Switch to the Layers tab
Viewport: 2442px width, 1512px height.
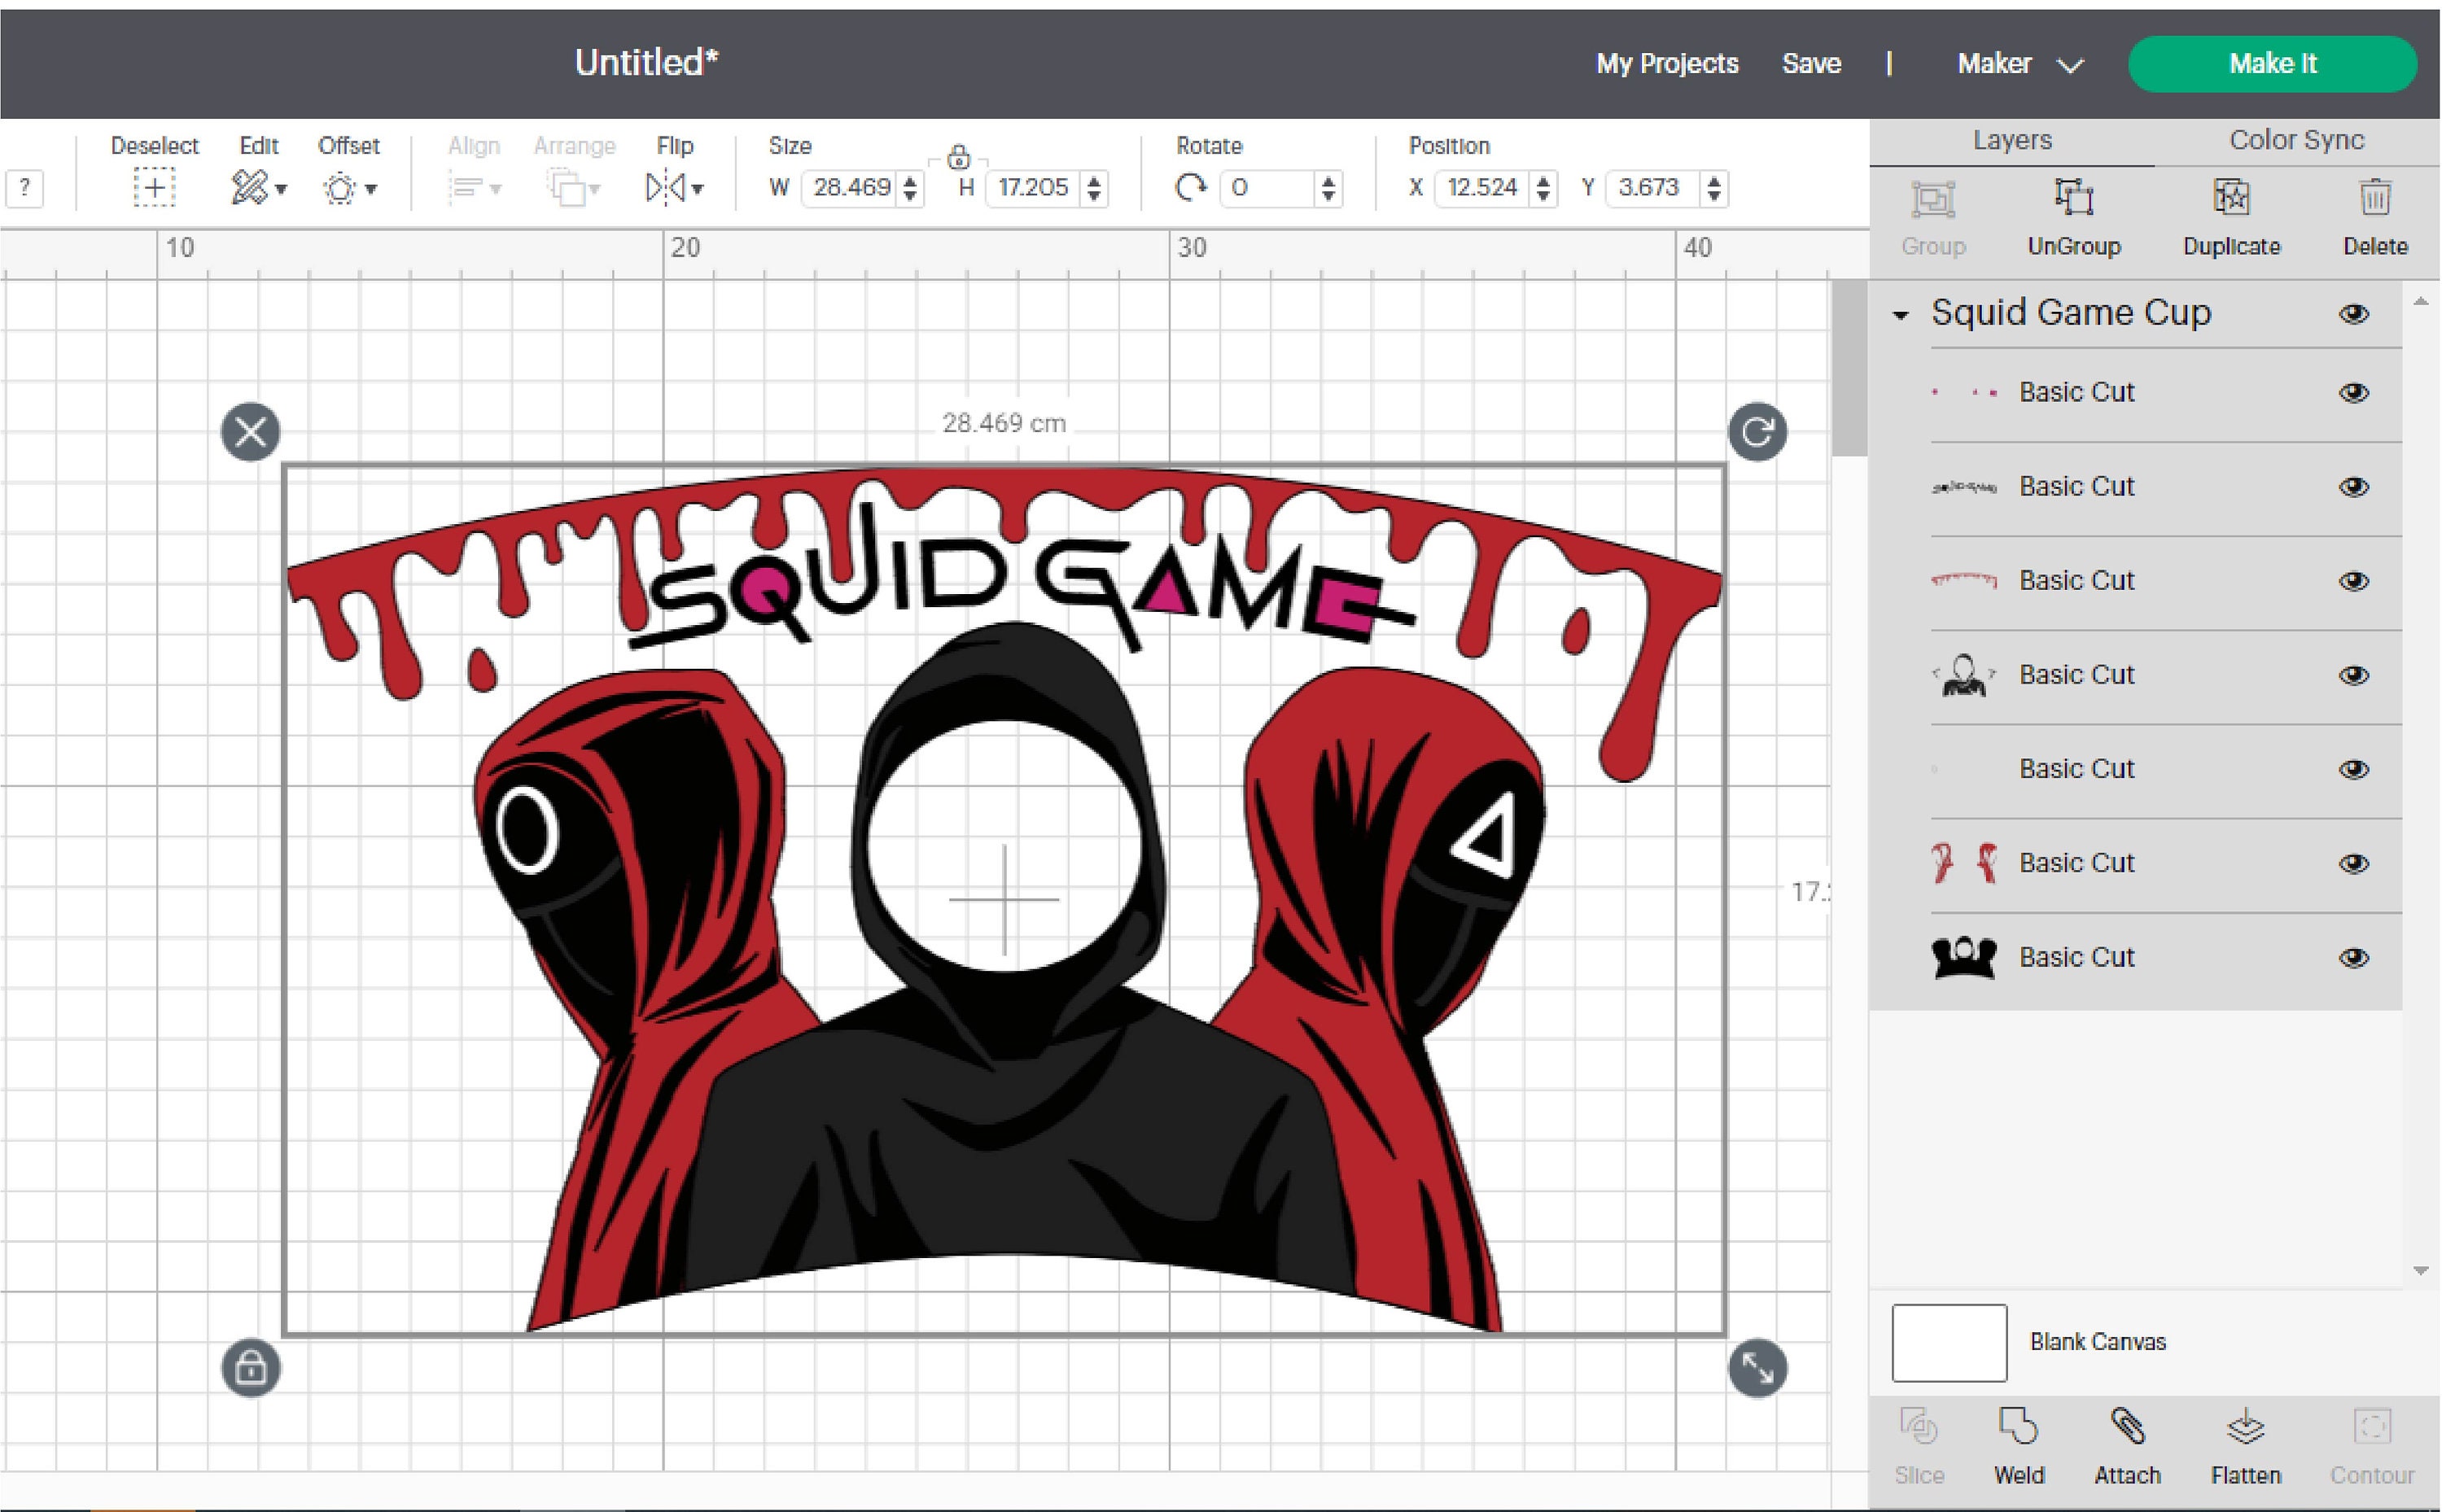click(2012, 140)
